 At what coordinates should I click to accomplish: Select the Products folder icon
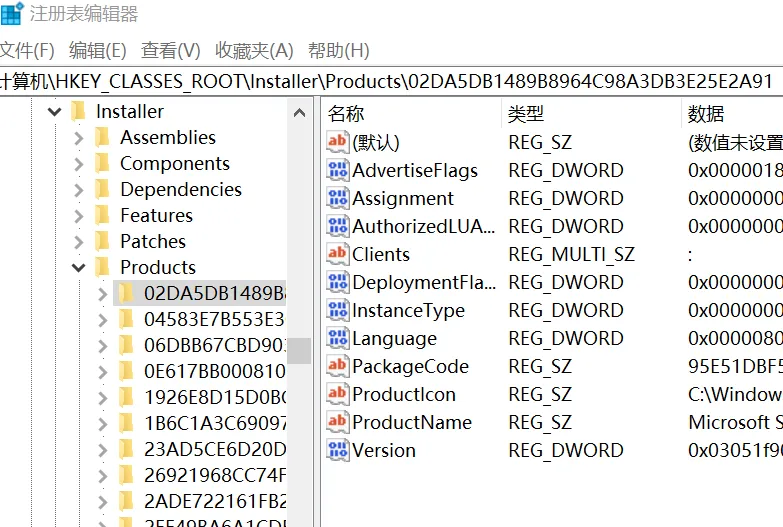point(102,267)
